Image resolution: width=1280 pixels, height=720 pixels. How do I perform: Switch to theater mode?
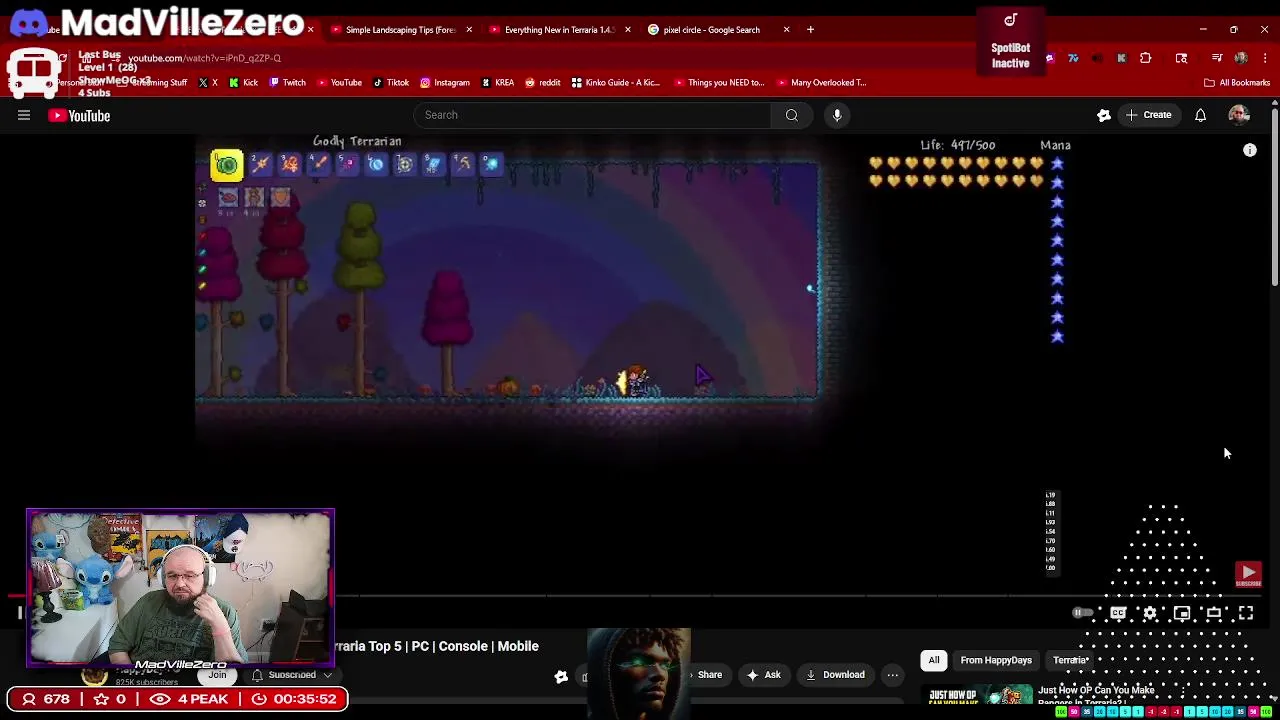[1214, 613]
